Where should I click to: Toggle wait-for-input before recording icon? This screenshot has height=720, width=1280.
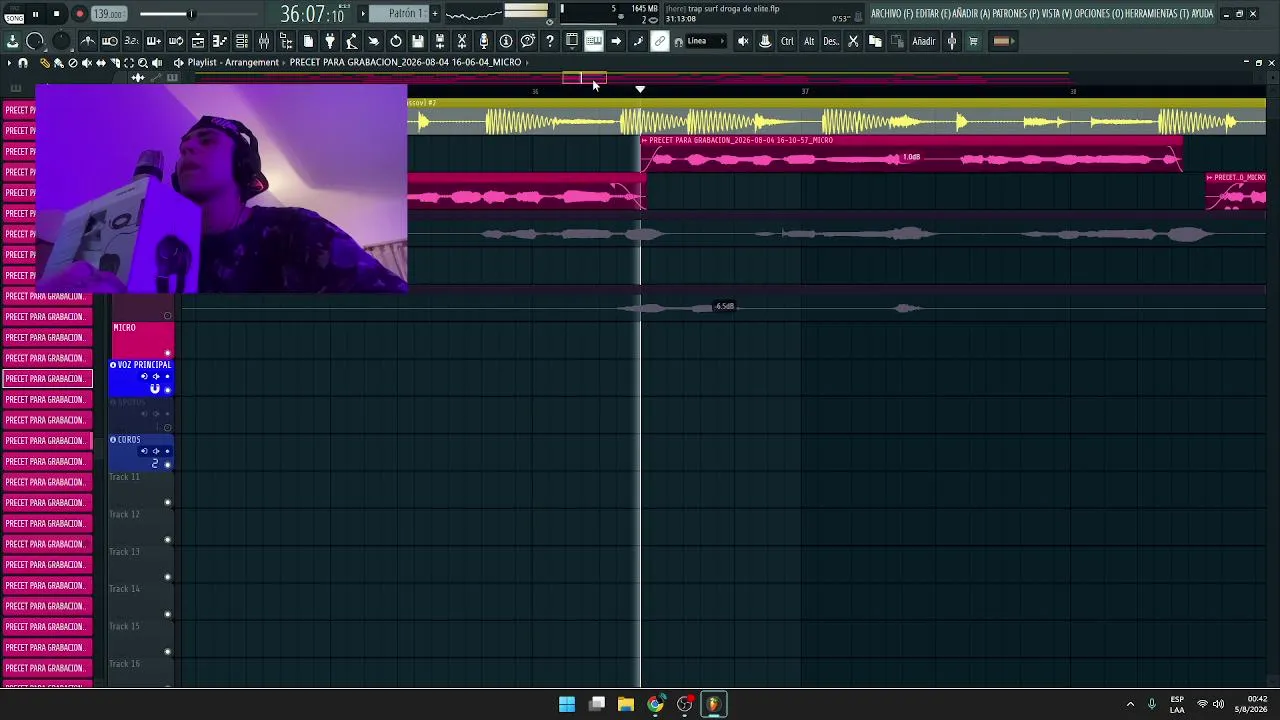coord(110,41)
